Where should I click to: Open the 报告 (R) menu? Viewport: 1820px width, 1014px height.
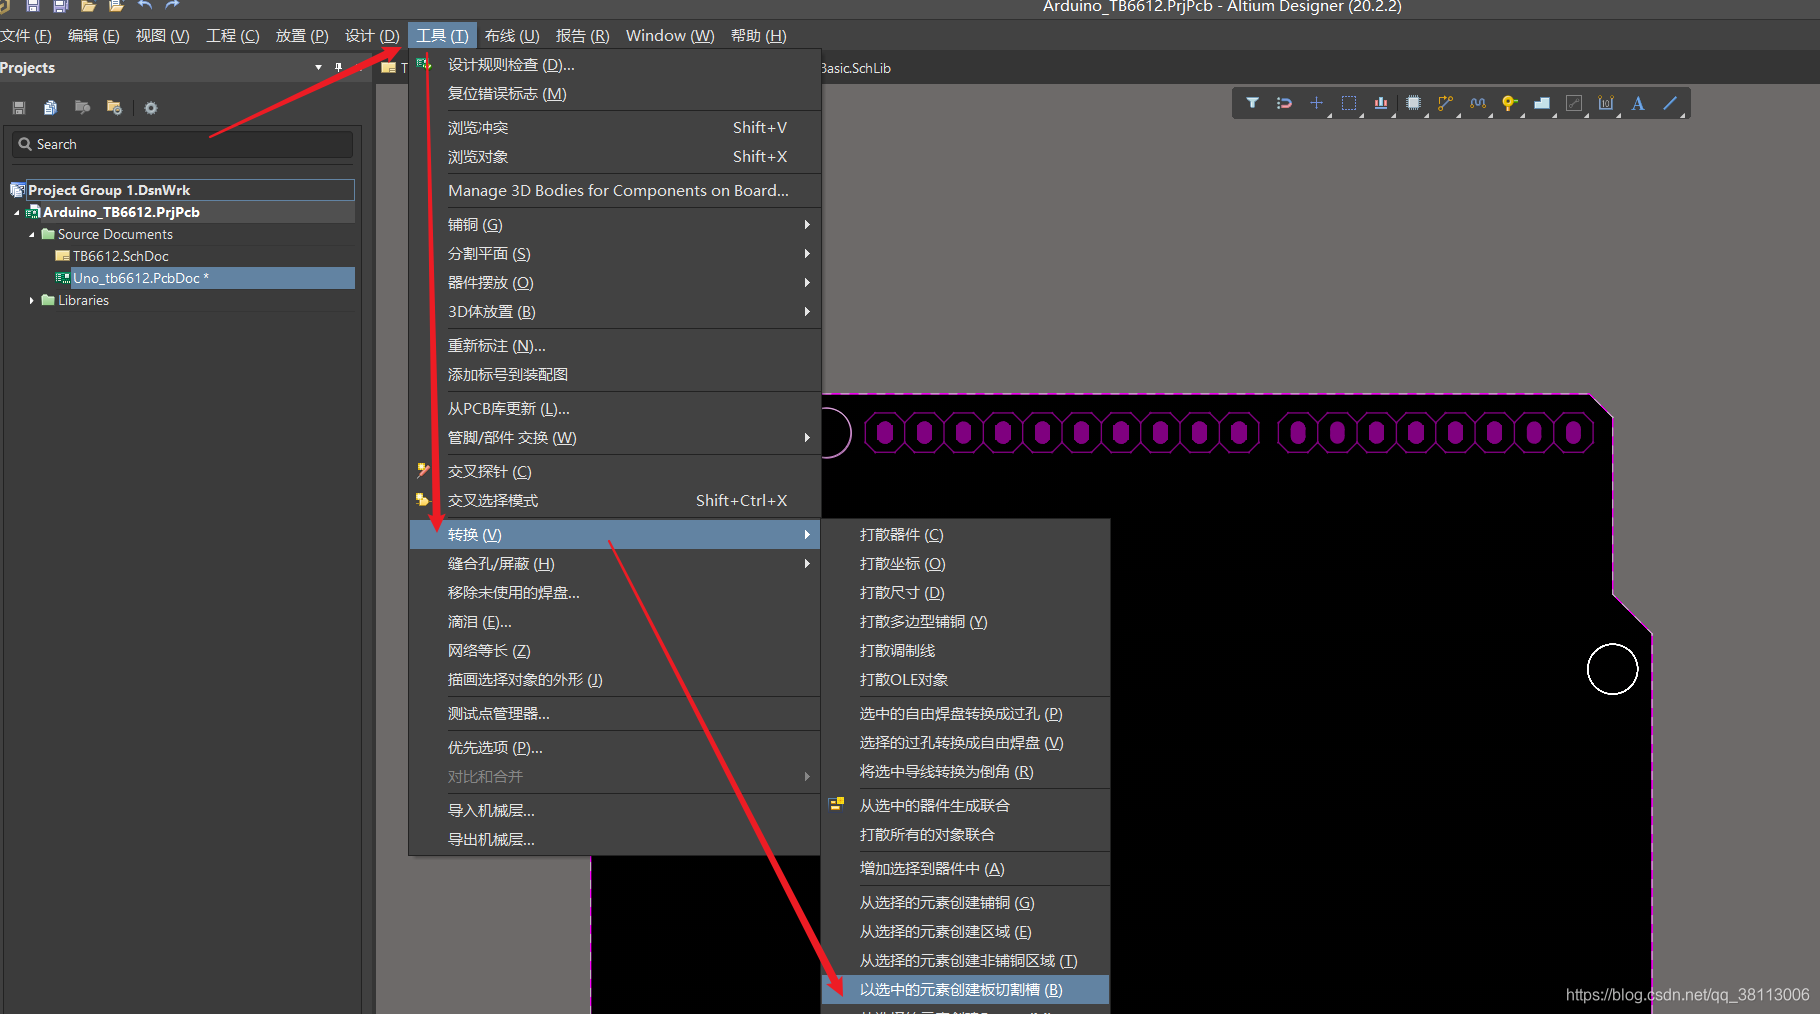pos(582,36)
